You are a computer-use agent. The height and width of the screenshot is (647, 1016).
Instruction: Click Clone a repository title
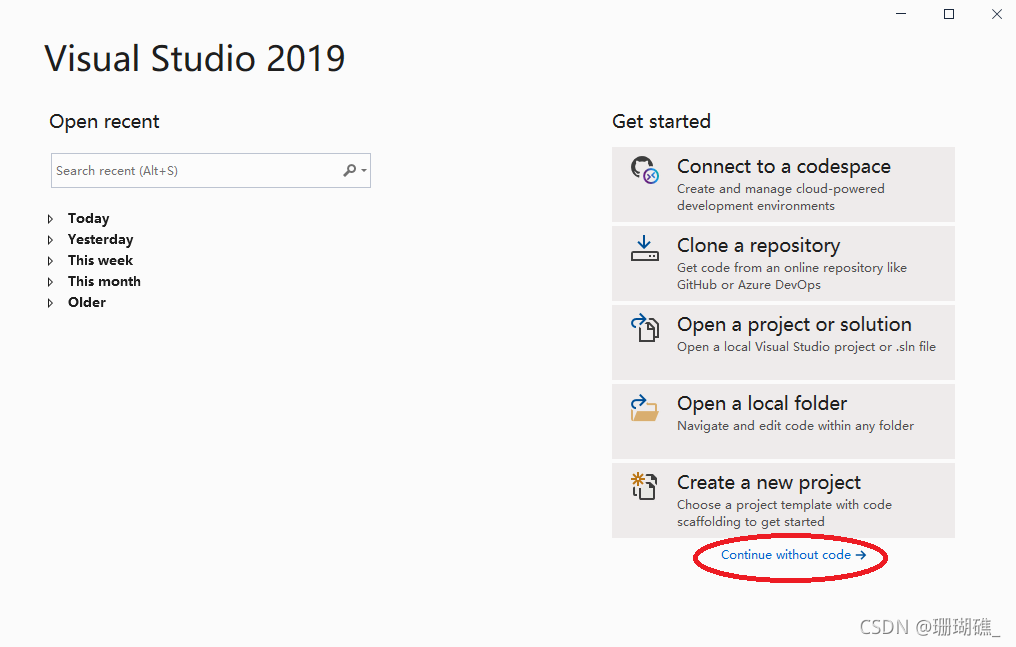(x=759, y=245)
